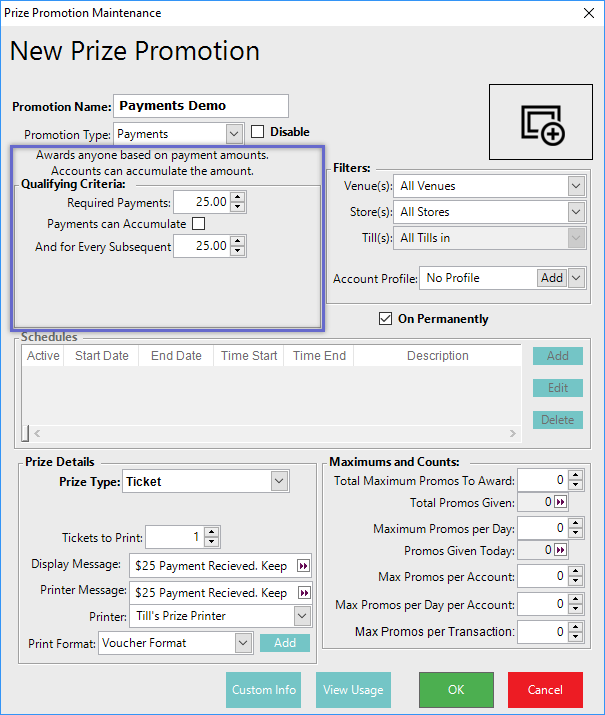Click the Promotion Name text field
Viewport: 605px width, 715px height.
coord(201,106)
